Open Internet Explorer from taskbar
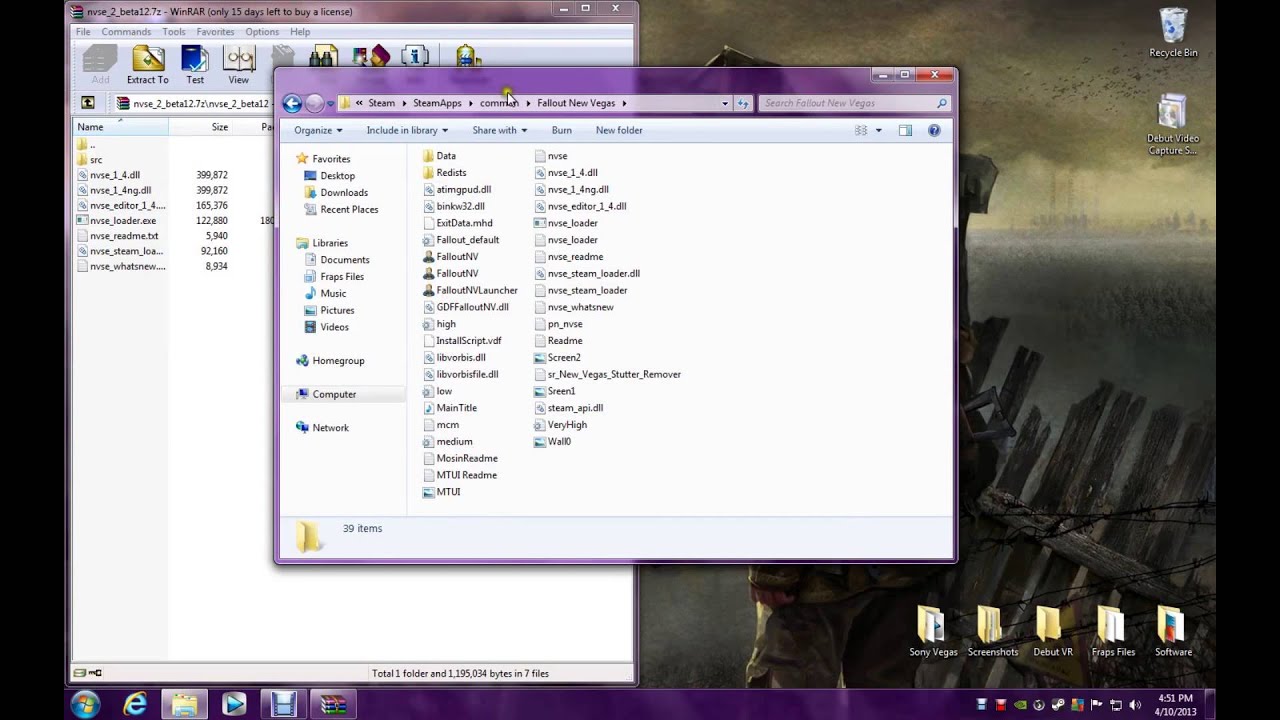The width and height of the screenshot is (1280, 720). tap(135, 704)
